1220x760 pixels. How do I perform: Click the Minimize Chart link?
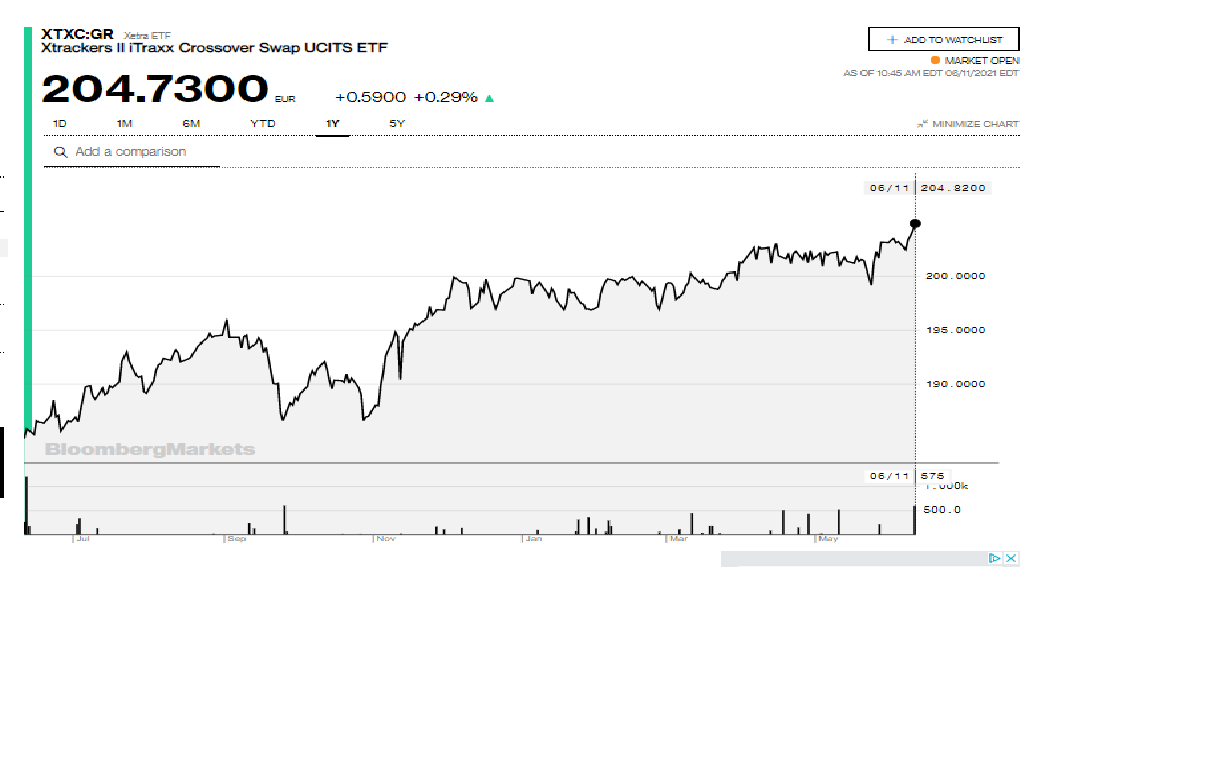(x=975, y=124)
